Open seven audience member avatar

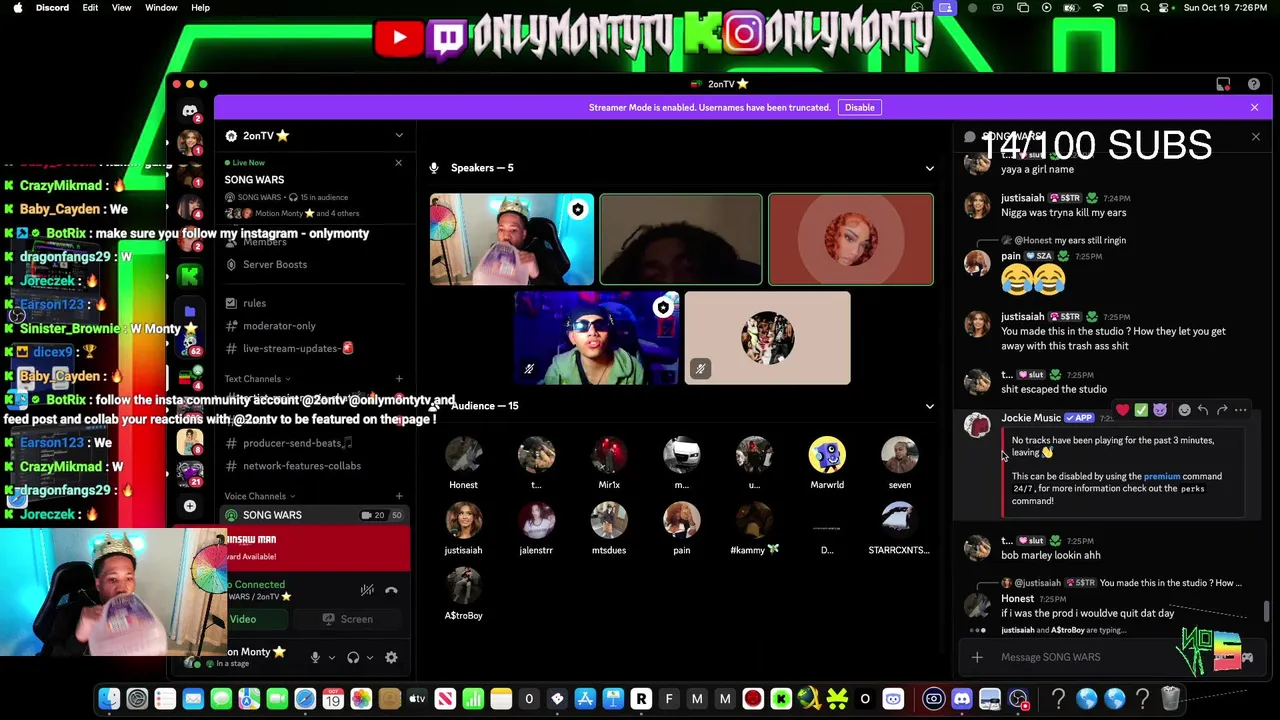click(900, 456)
